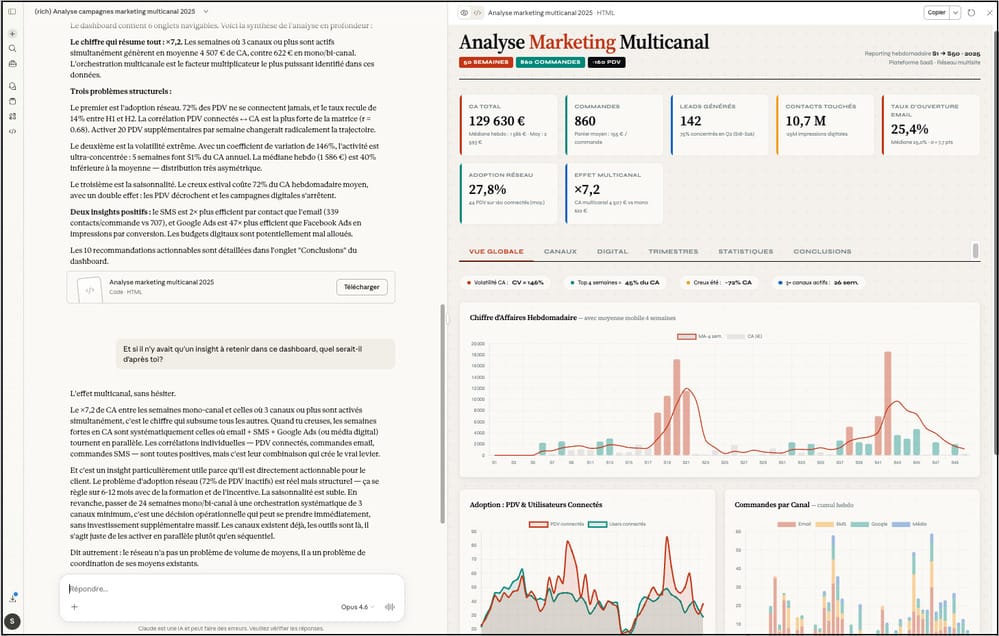Expand the arrow next to Copier

(955, 12)
